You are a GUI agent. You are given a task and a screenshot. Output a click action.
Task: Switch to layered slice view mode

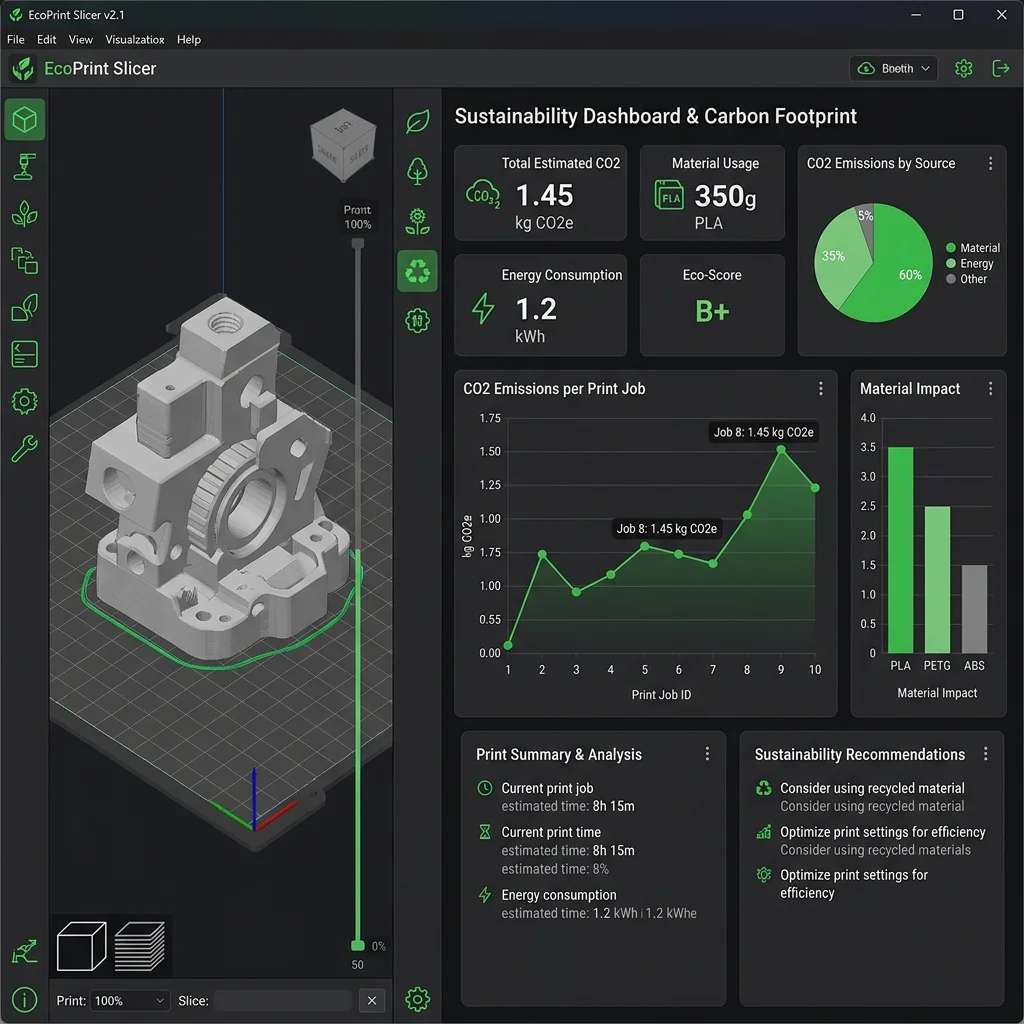click(140, 946)
